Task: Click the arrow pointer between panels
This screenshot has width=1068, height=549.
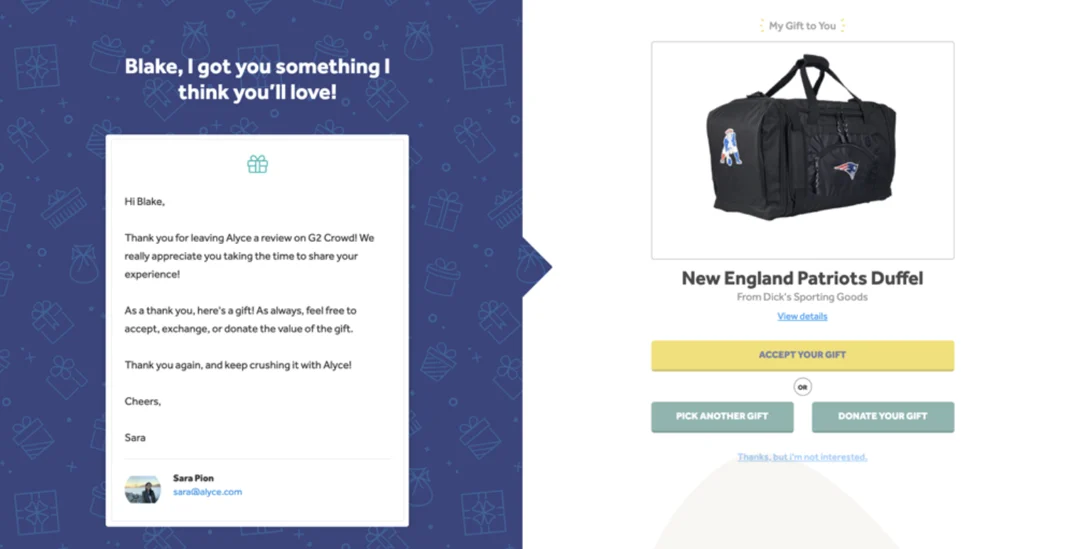Action: pyautogui.click(x=537, y=267)
